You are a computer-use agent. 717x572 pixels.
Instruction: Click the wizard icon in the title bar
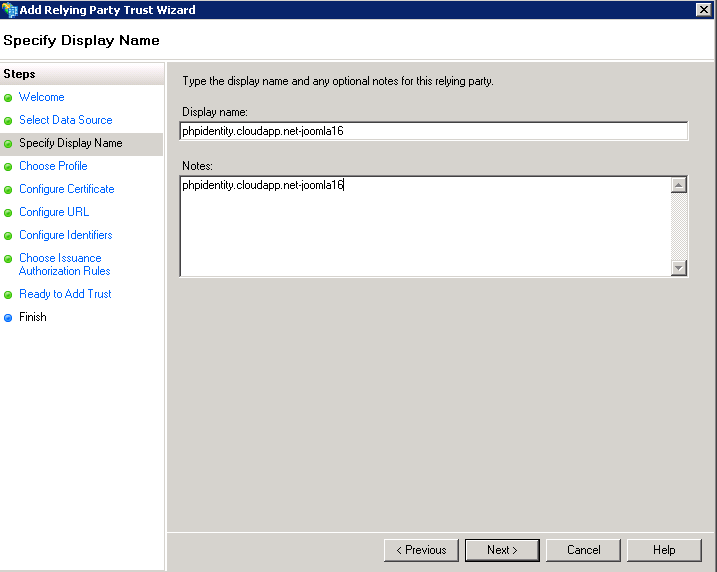click(10, 10)
